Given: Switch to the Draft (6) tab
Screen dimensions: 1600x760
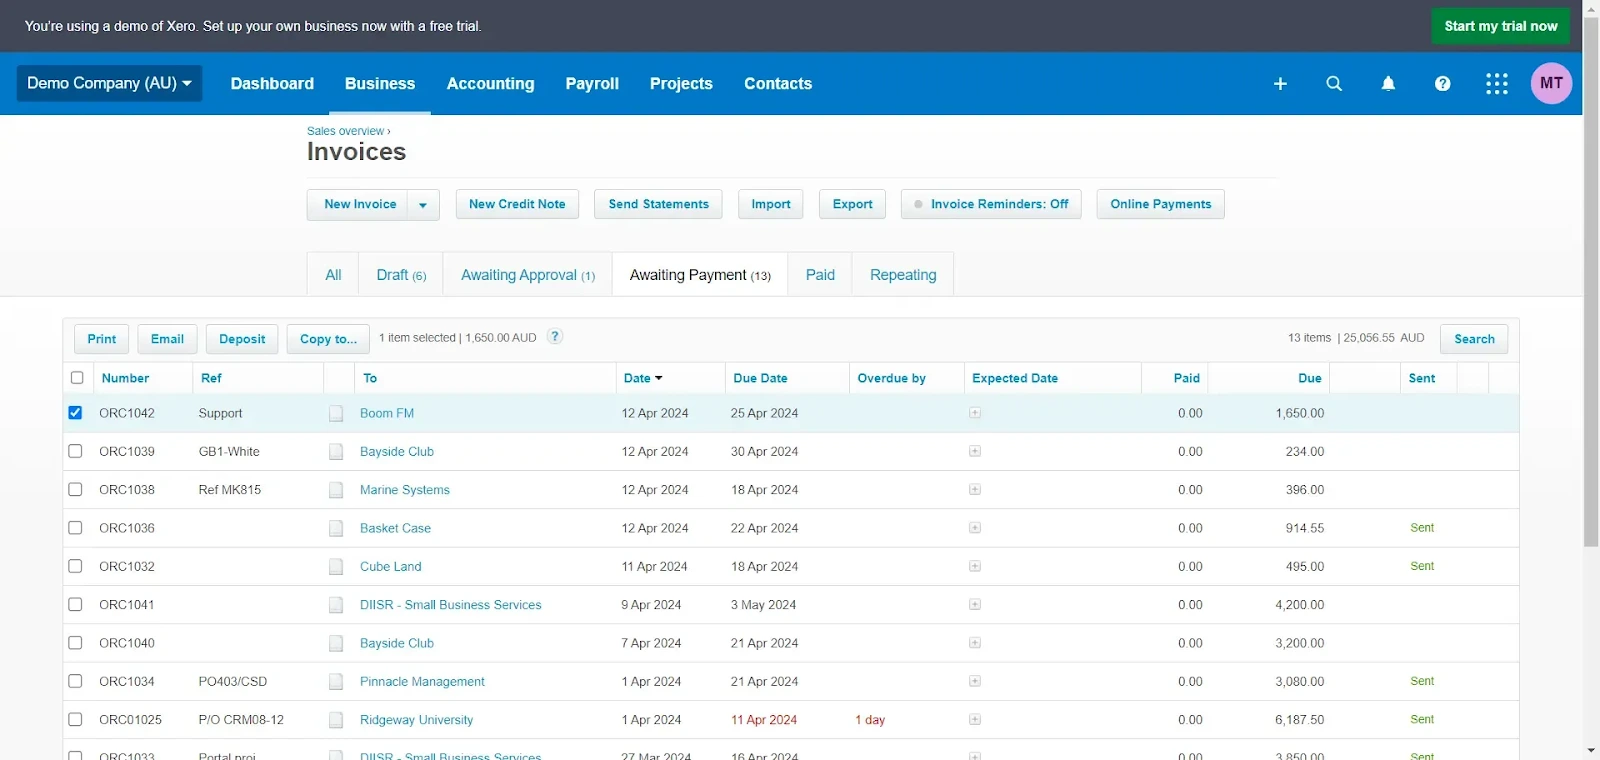Looking at the screenshot, I should 401,275.
